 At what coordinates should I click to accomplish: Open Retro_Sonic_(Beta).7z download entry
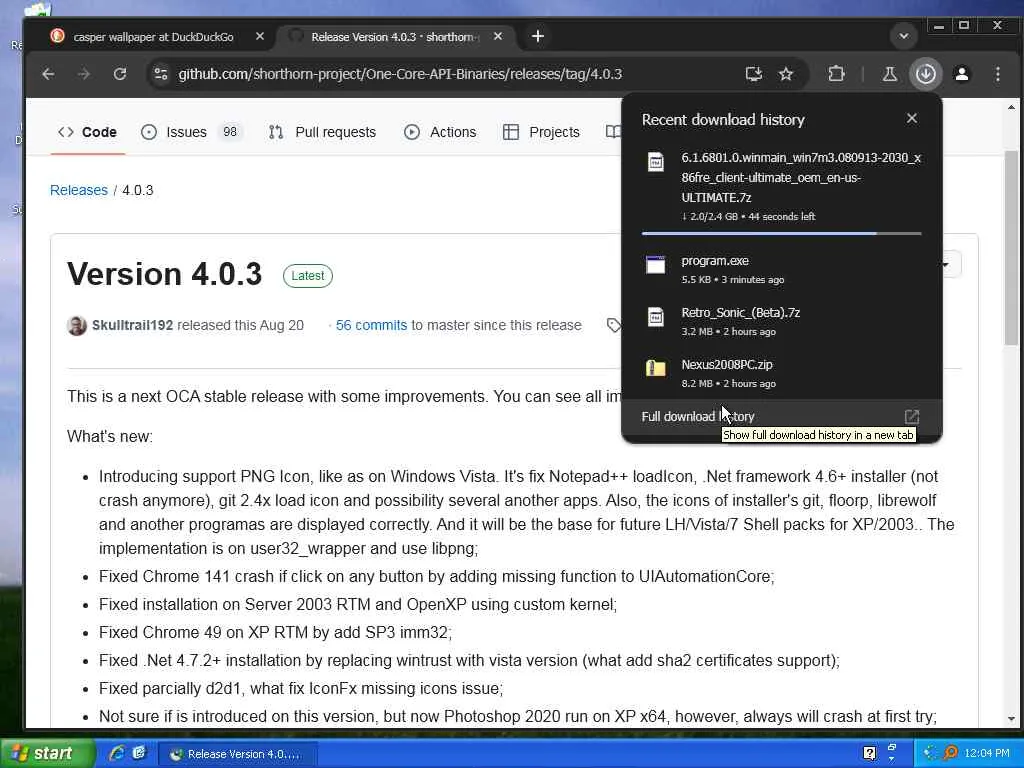782,321
